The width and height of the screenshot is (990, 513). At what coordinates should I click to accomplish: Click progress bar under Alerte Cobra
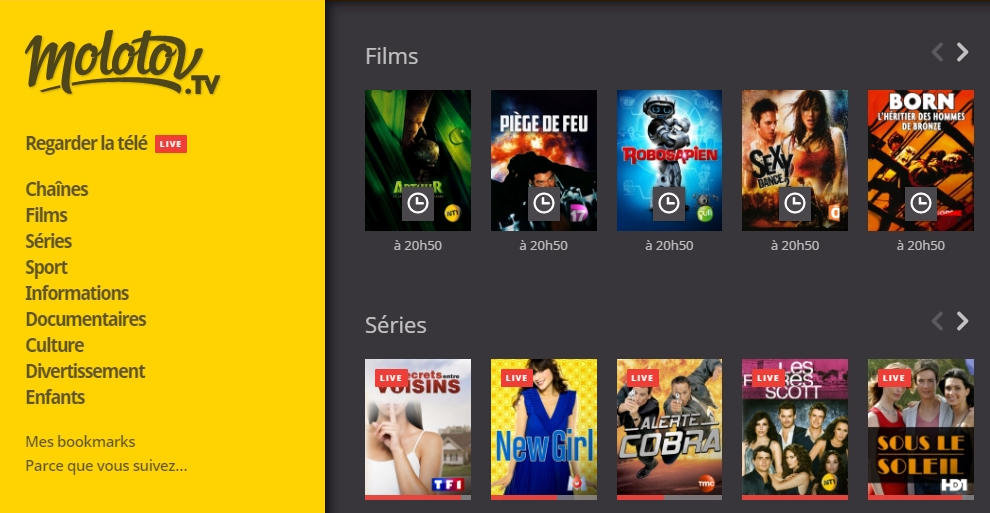point(669,497)
